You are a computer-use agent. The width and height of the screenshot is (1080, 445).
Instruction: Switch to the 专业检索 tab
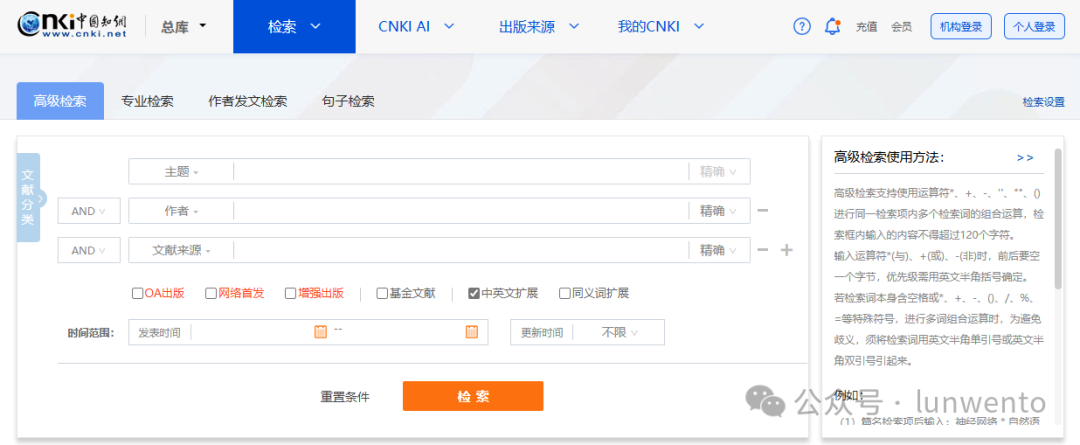[x=147, y=101]
